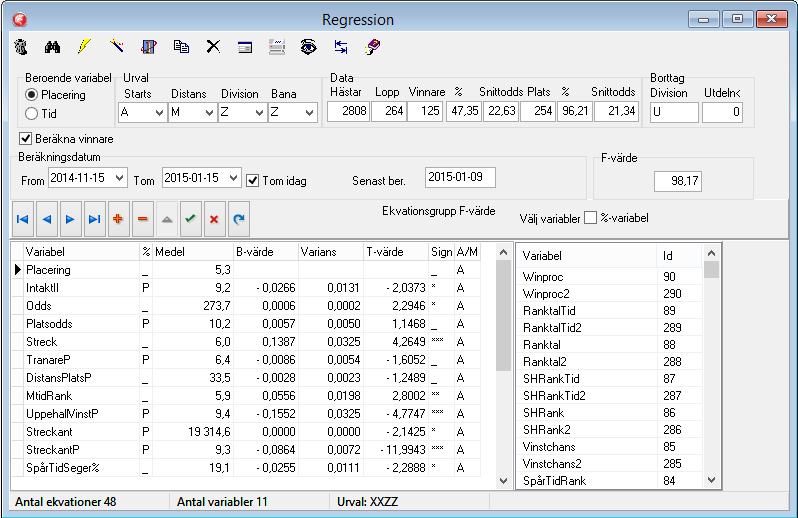Click the Medel column header
Viewport: 798px width, 518px height.
click(x=193, y=252)
